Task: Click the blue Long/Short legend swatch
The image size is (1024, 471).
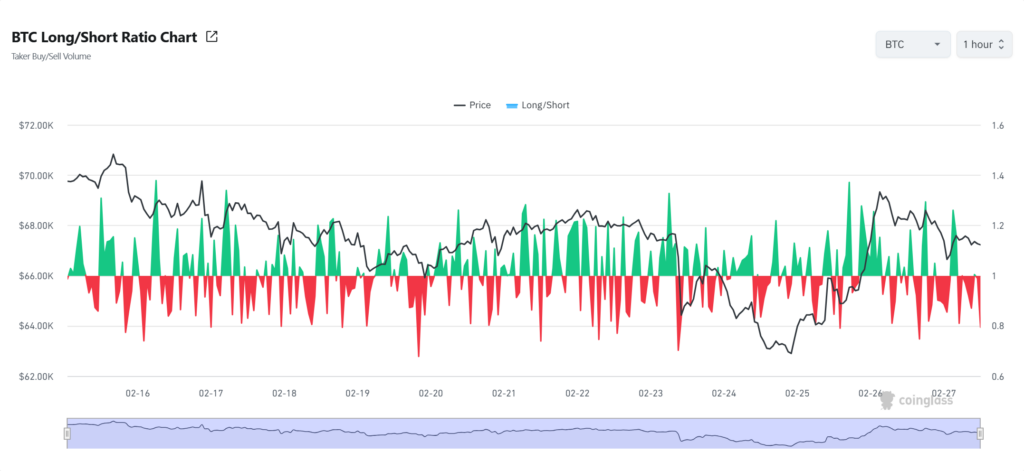Action: tap(512, 105)
